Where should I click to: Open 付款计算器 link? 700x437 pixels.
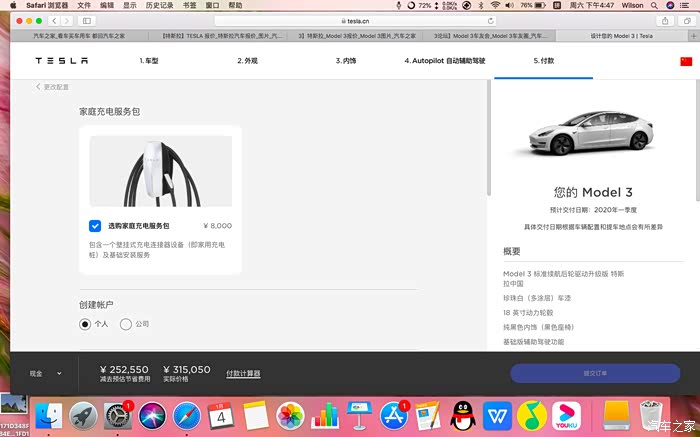243,373
